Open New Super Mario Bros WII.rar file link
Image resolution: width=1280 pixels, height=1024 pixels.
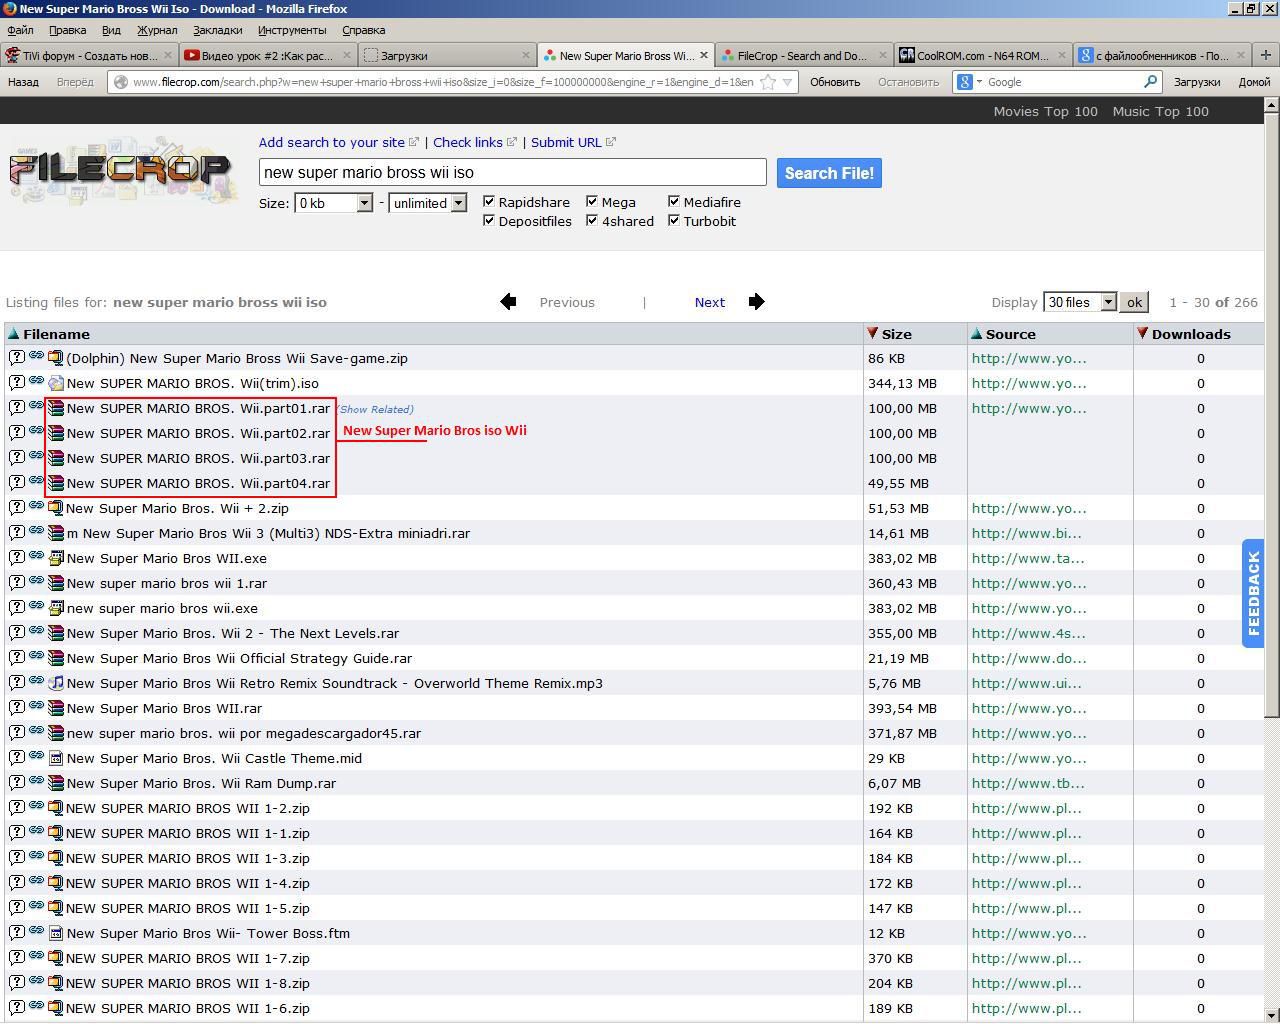164,708
